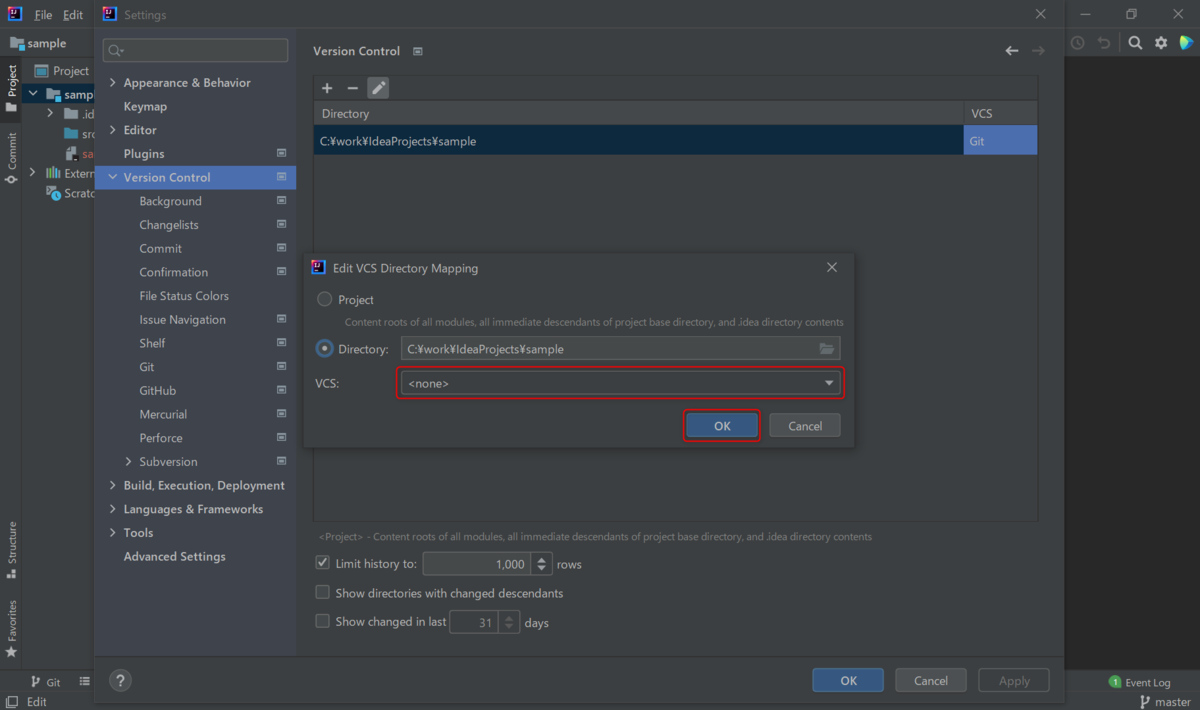Click the help question mark icon

click(x=120, y=681)
